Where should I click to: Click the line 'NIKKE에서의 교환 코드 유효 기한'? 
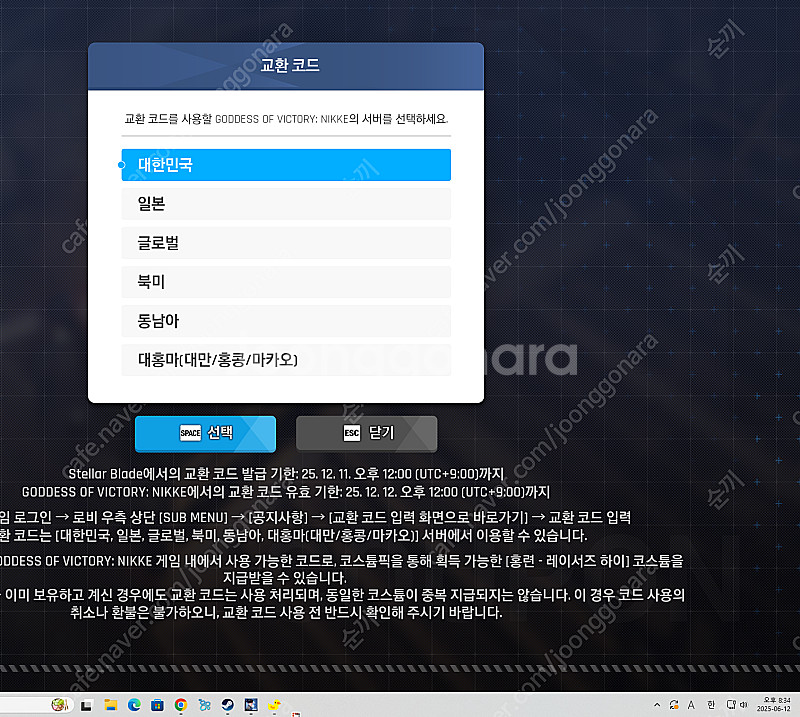[286, 492]
